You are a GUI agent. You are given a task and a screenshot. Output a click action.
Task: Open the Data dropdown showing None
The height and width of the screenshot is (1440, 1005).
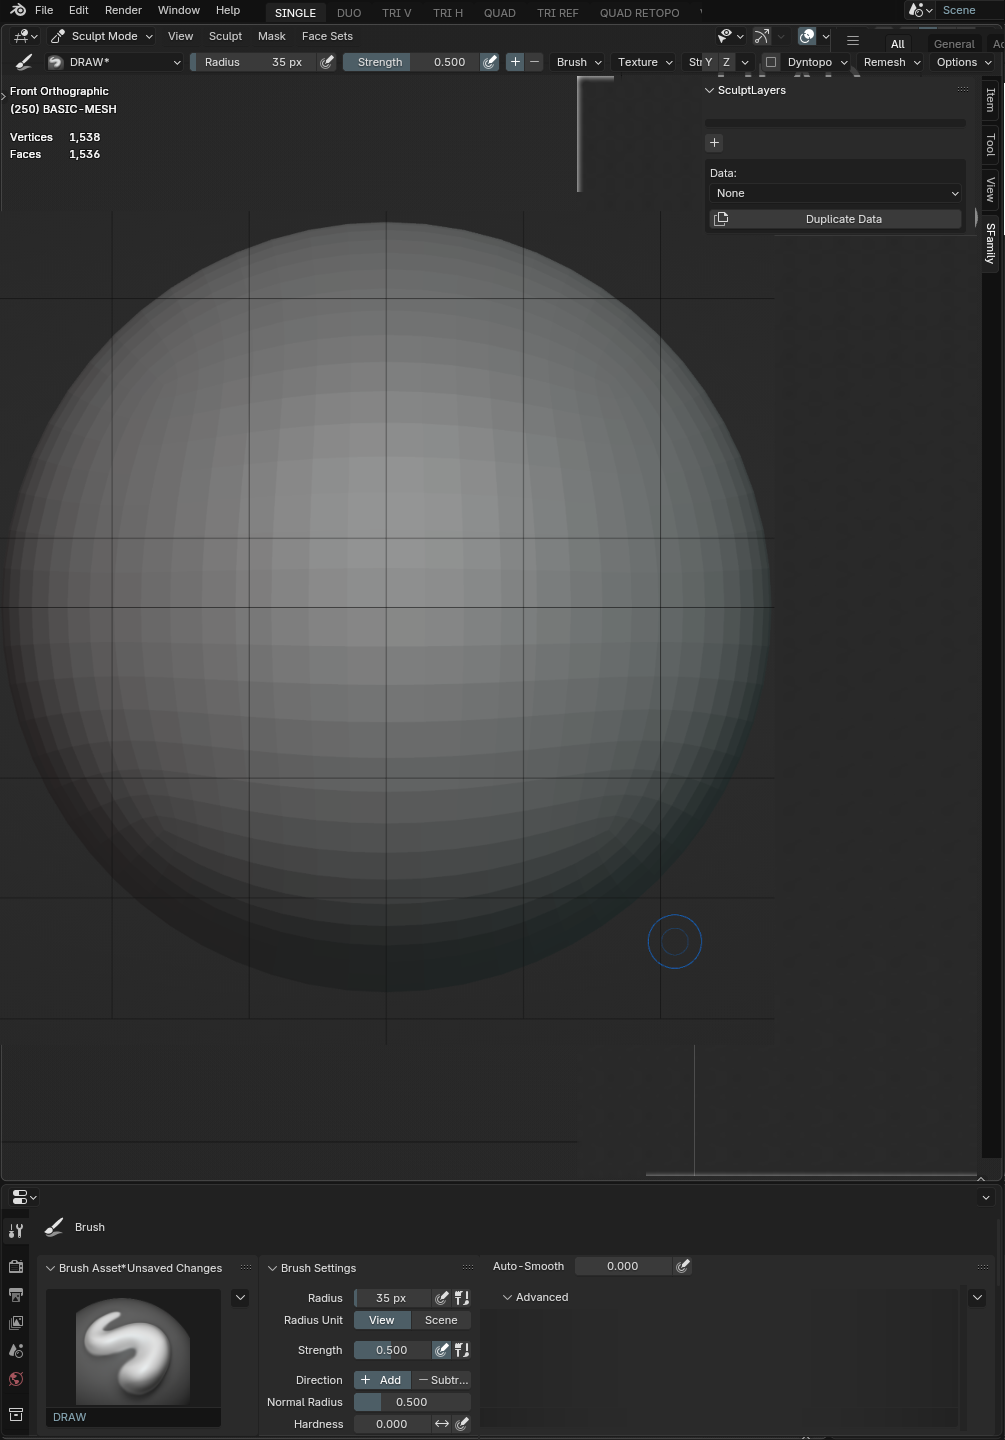click(836, 193)
